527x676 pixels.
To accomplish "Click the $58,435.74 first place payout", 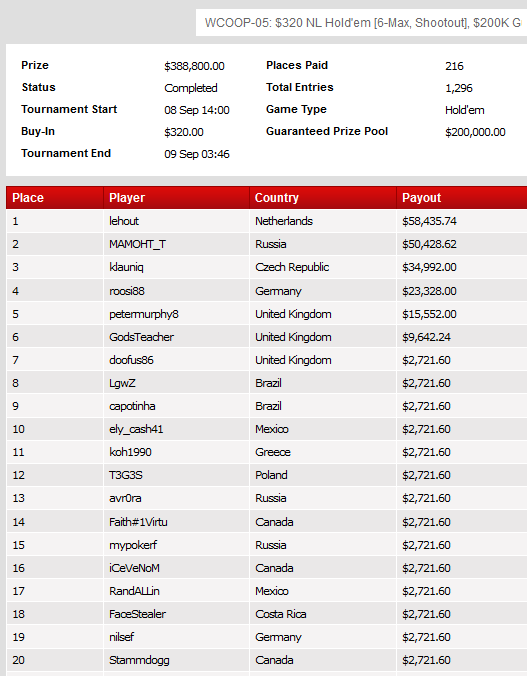I will 429,221.
